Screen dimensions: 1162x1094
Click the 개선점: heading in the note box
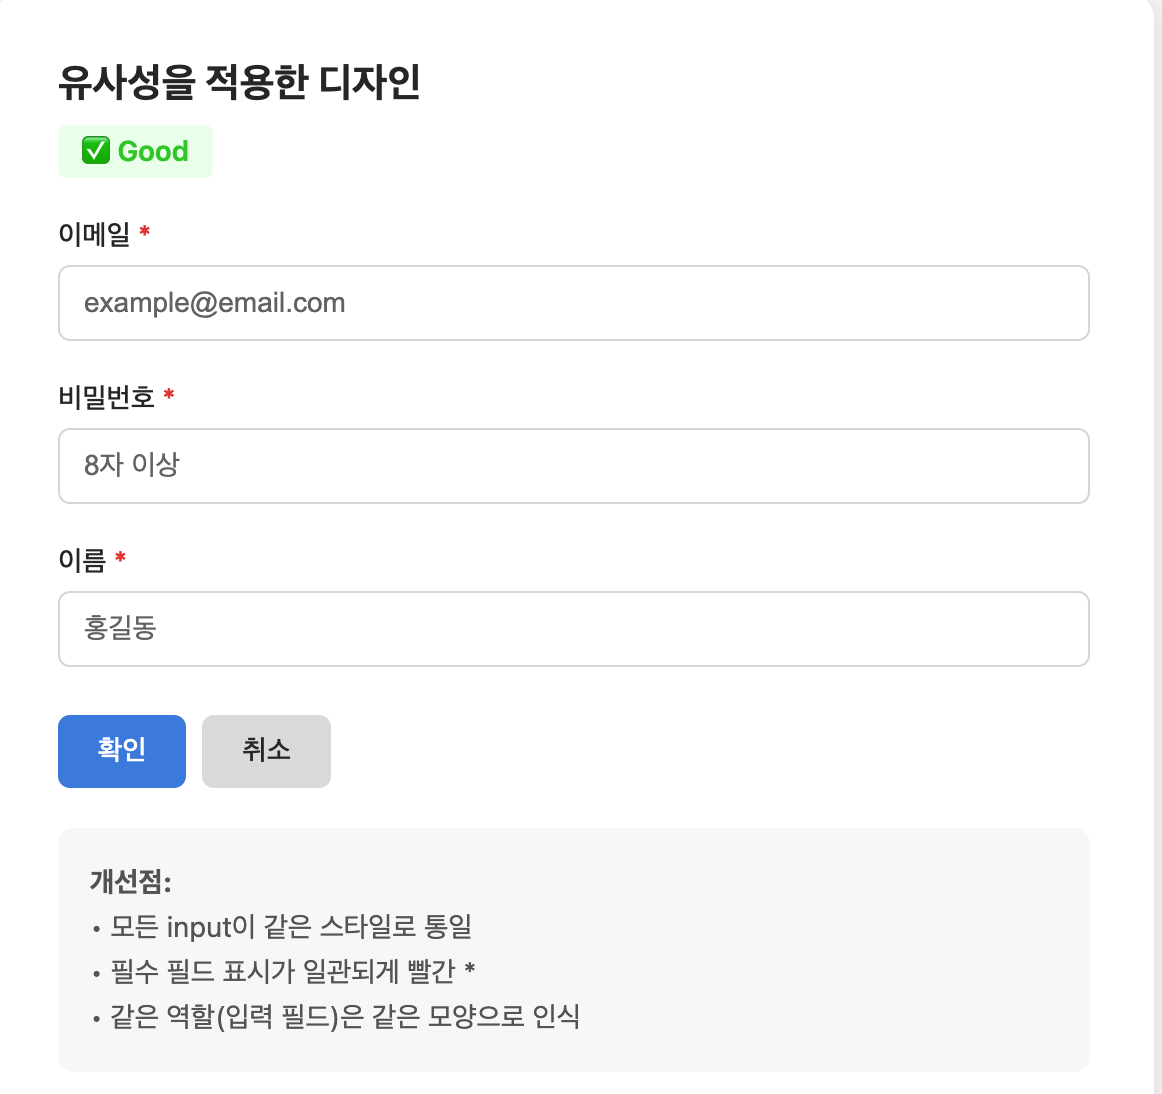[x=131, y=881]
